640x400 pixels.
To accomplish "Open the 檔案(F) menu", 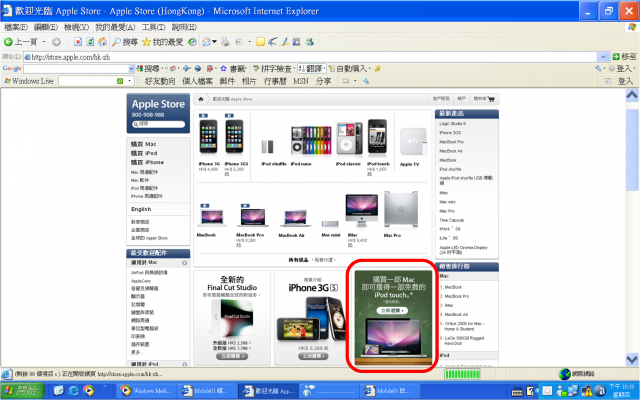I will [x=16, y=27].
